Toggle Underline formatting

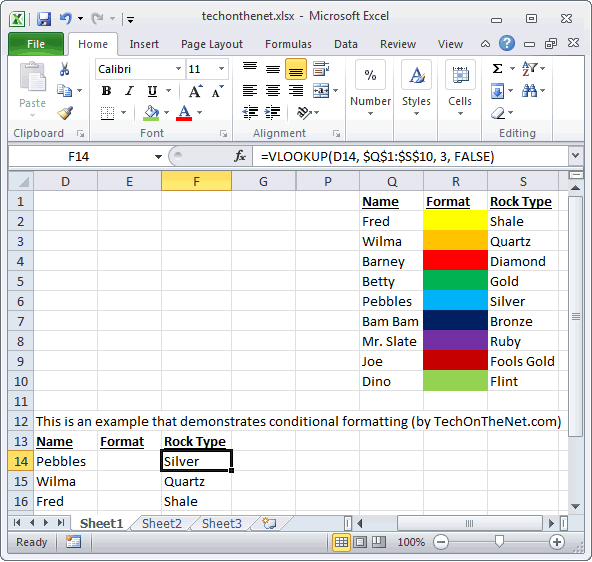click(x=152, y=91)
